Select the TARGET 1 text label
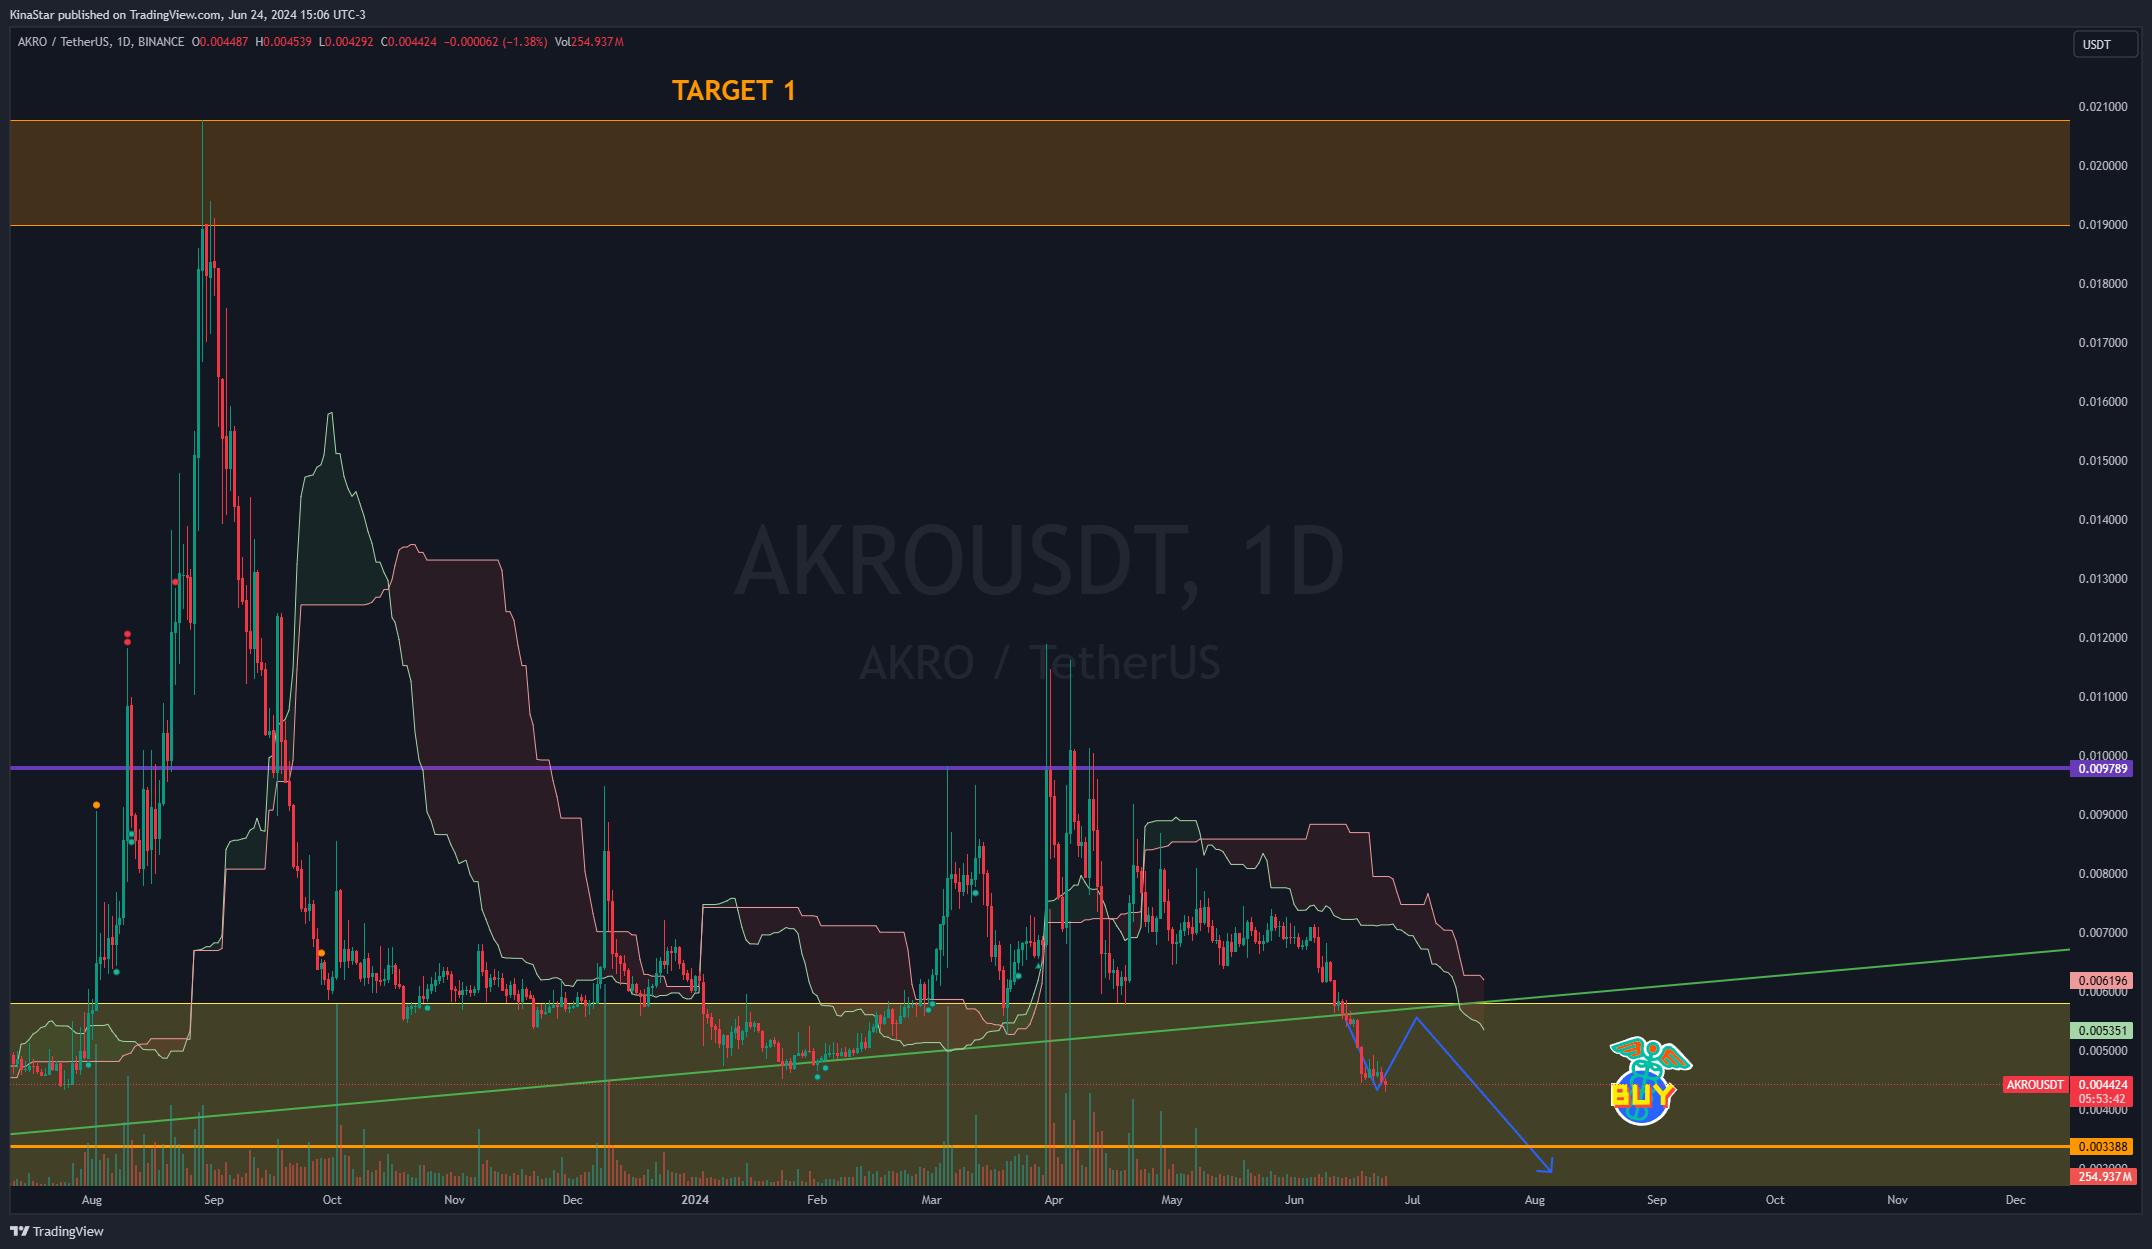Image resolution: width=2152 pixels, height=1249 pixels. pos(734,91)
